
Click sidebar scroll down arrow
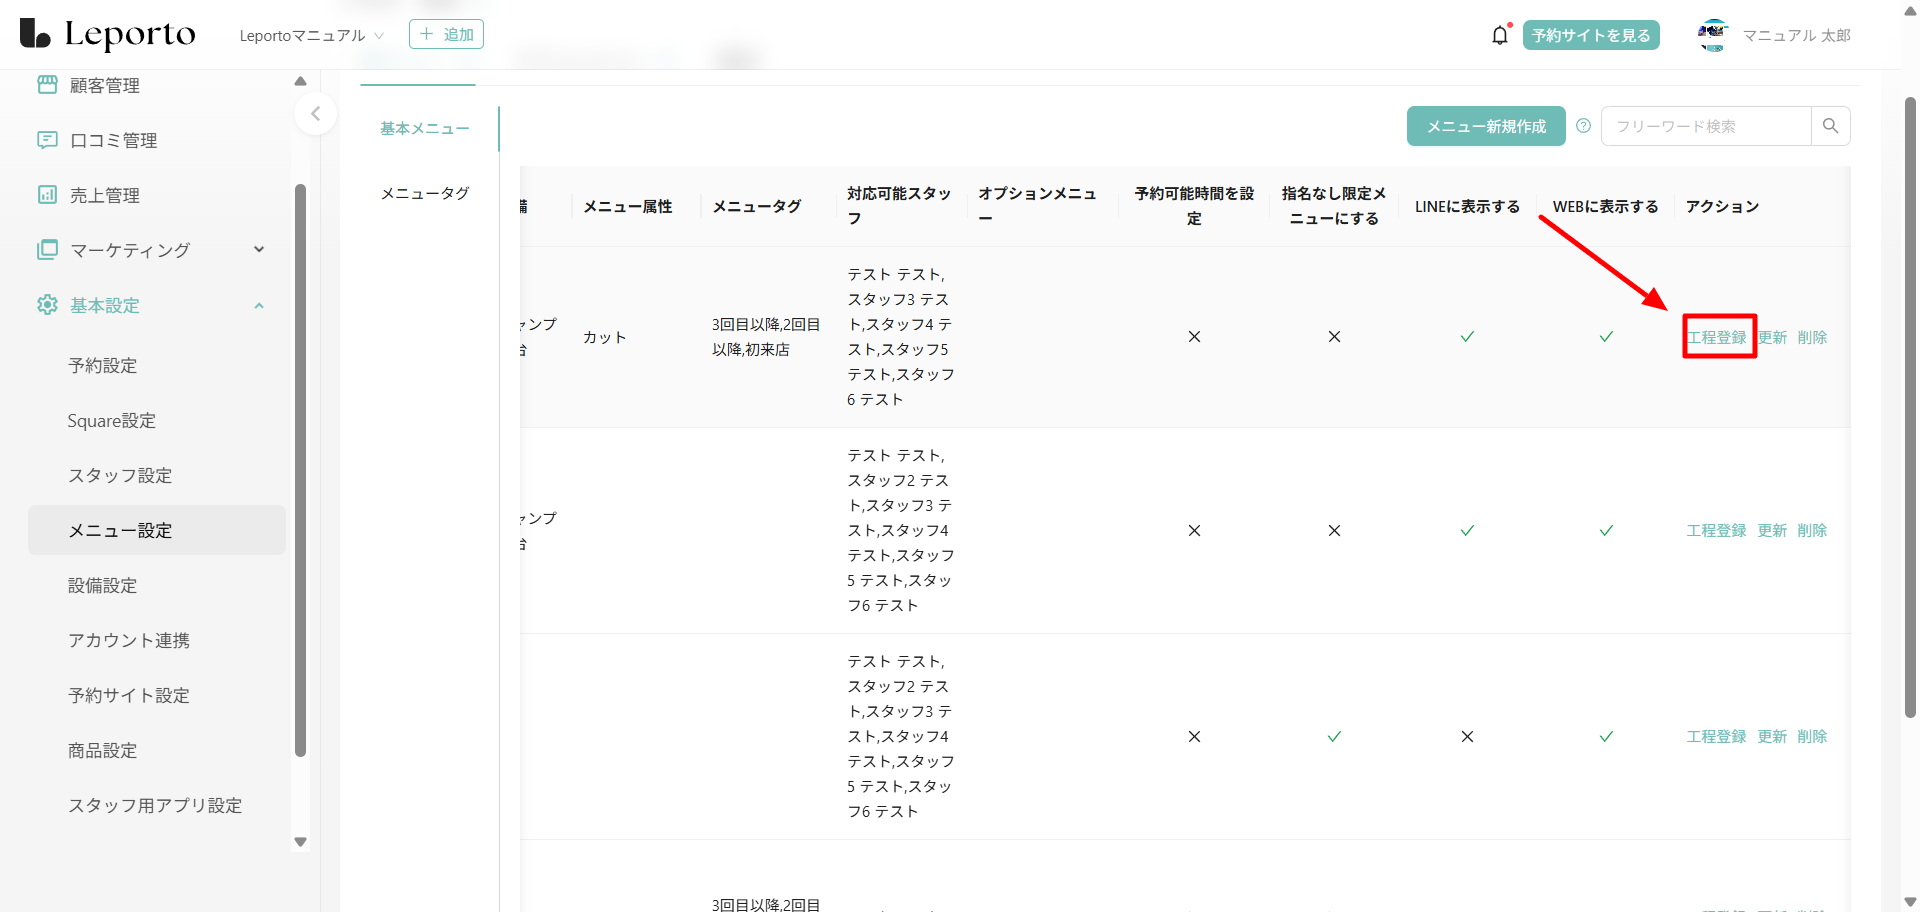coord(300,842)
